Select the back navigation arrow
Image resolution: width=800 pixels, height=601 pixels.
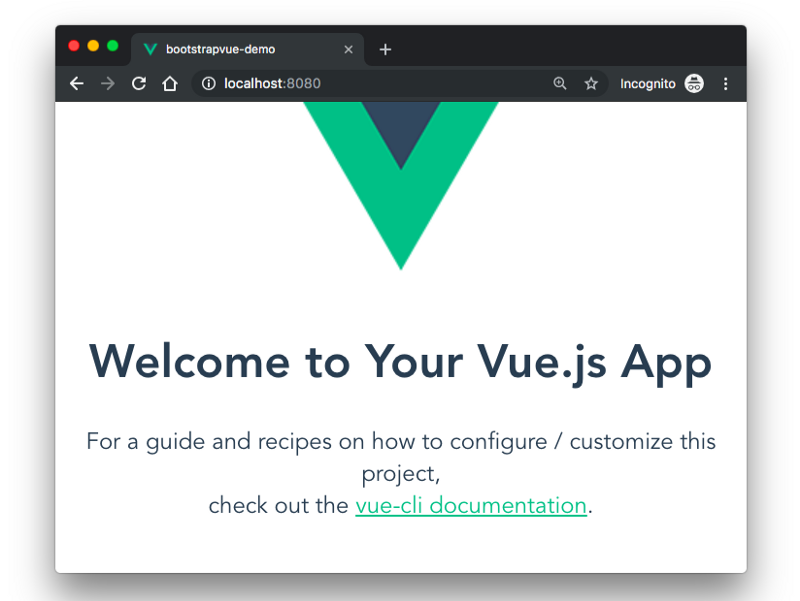(x=76, y=83)
